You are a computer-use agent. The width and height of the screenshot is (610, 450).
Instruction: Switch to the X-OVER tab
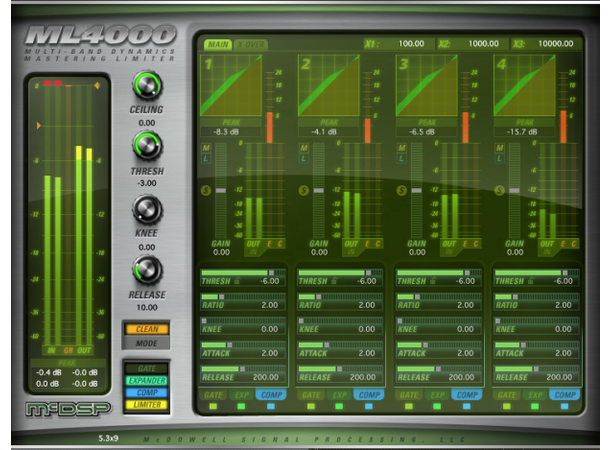tap(251, 44)
